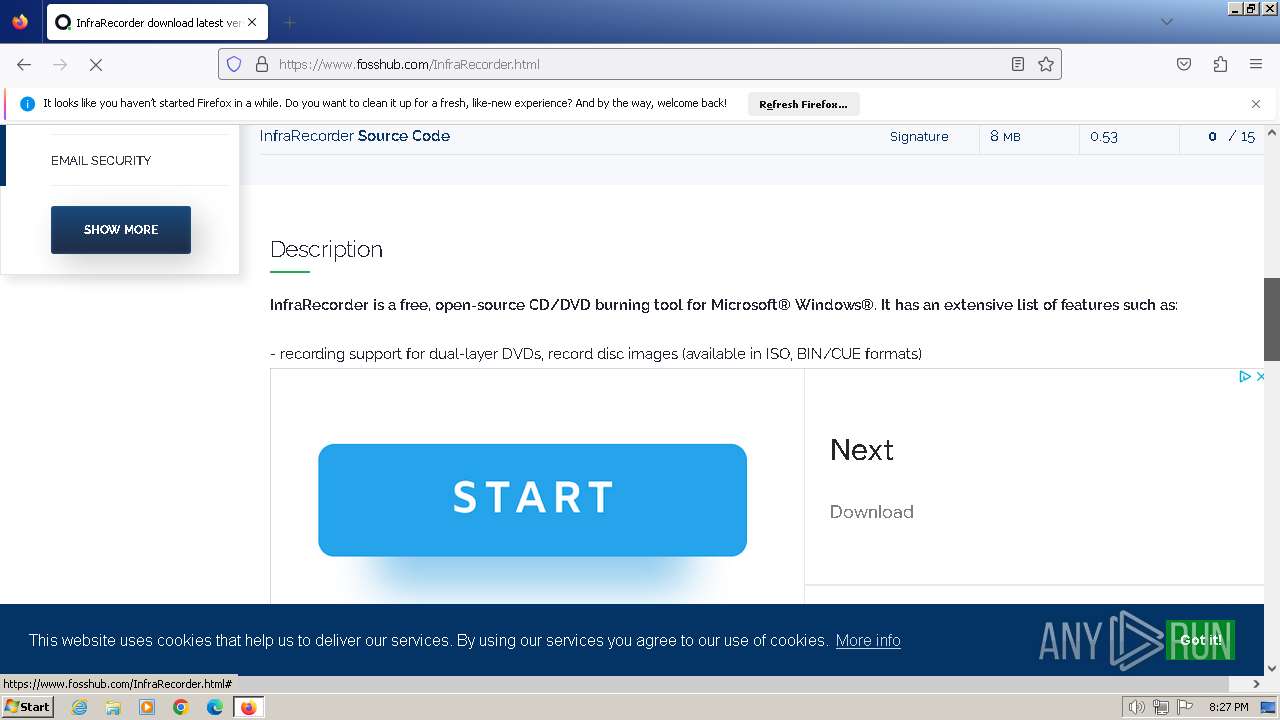Launch Internet Explorer from taskbar
Image resolution: width=1280 pixels, height=720 pixels.
(x=79, y=707)
